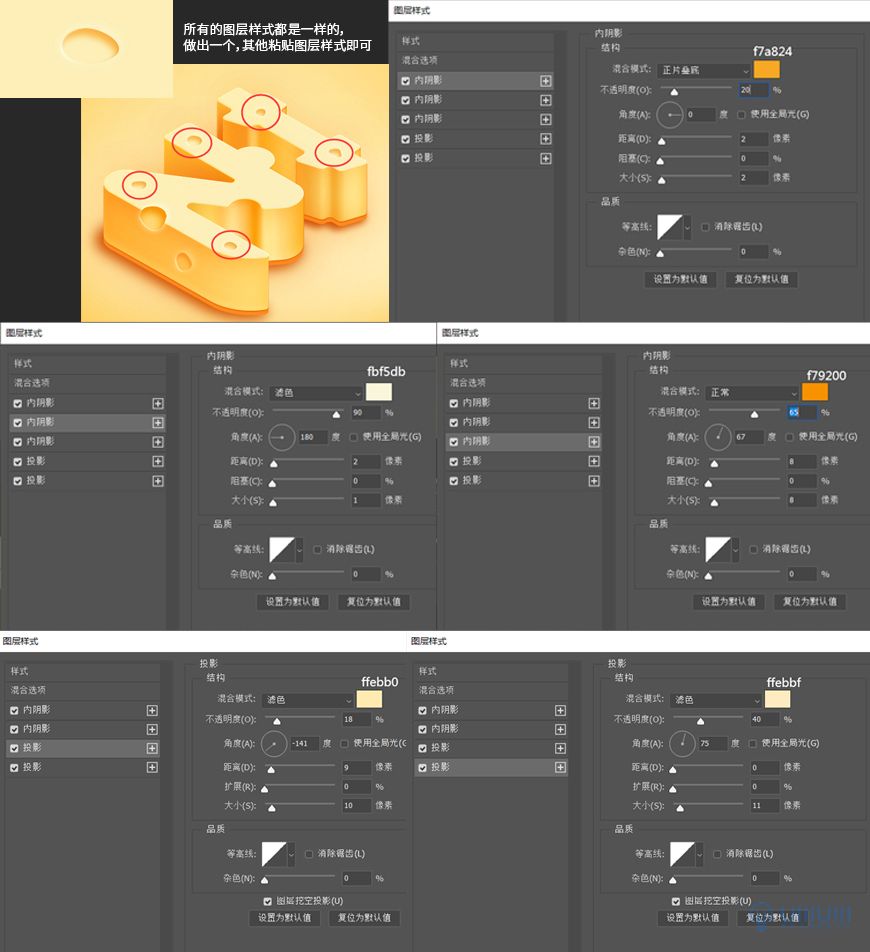870x952 pixels.
Task: Click the contour thumbnail in the ffebbf 投影 panel
Action: click(682, 854)
